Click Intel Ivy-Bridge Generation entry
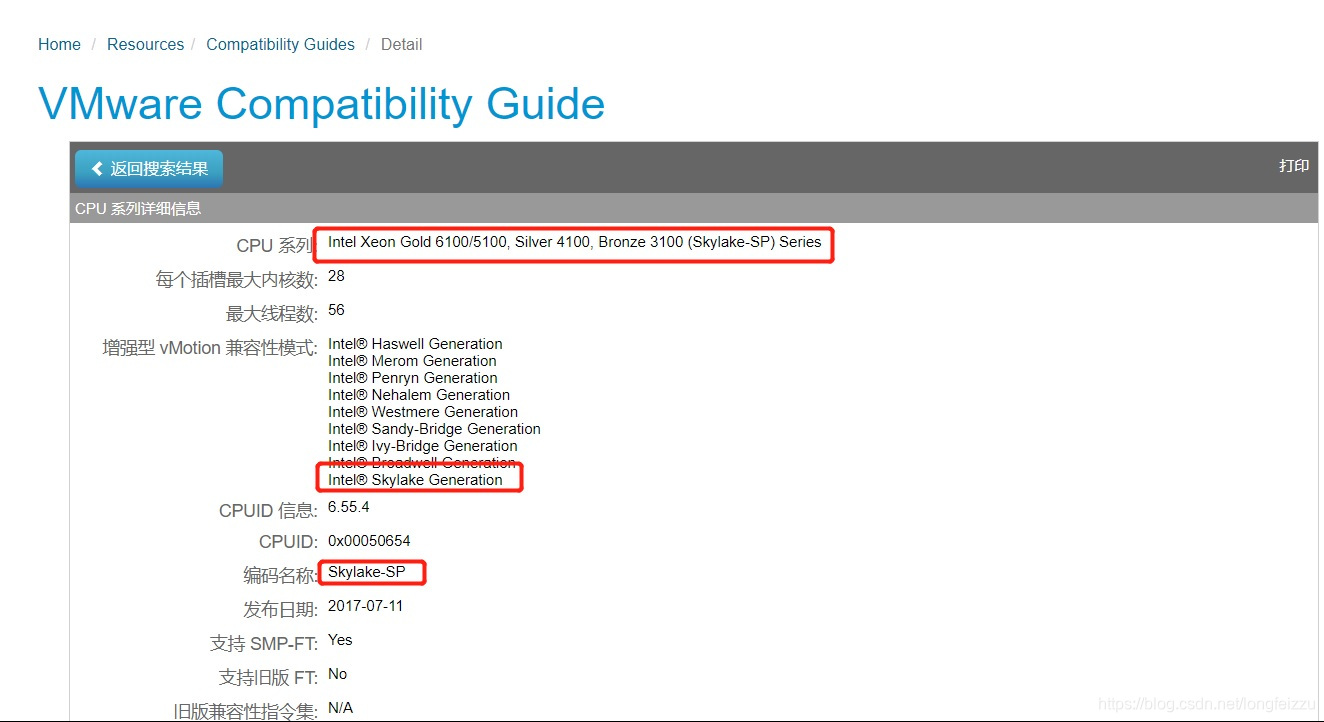Image resolution: width=1324 pixels, height=722 pixels. click(423, 446)
